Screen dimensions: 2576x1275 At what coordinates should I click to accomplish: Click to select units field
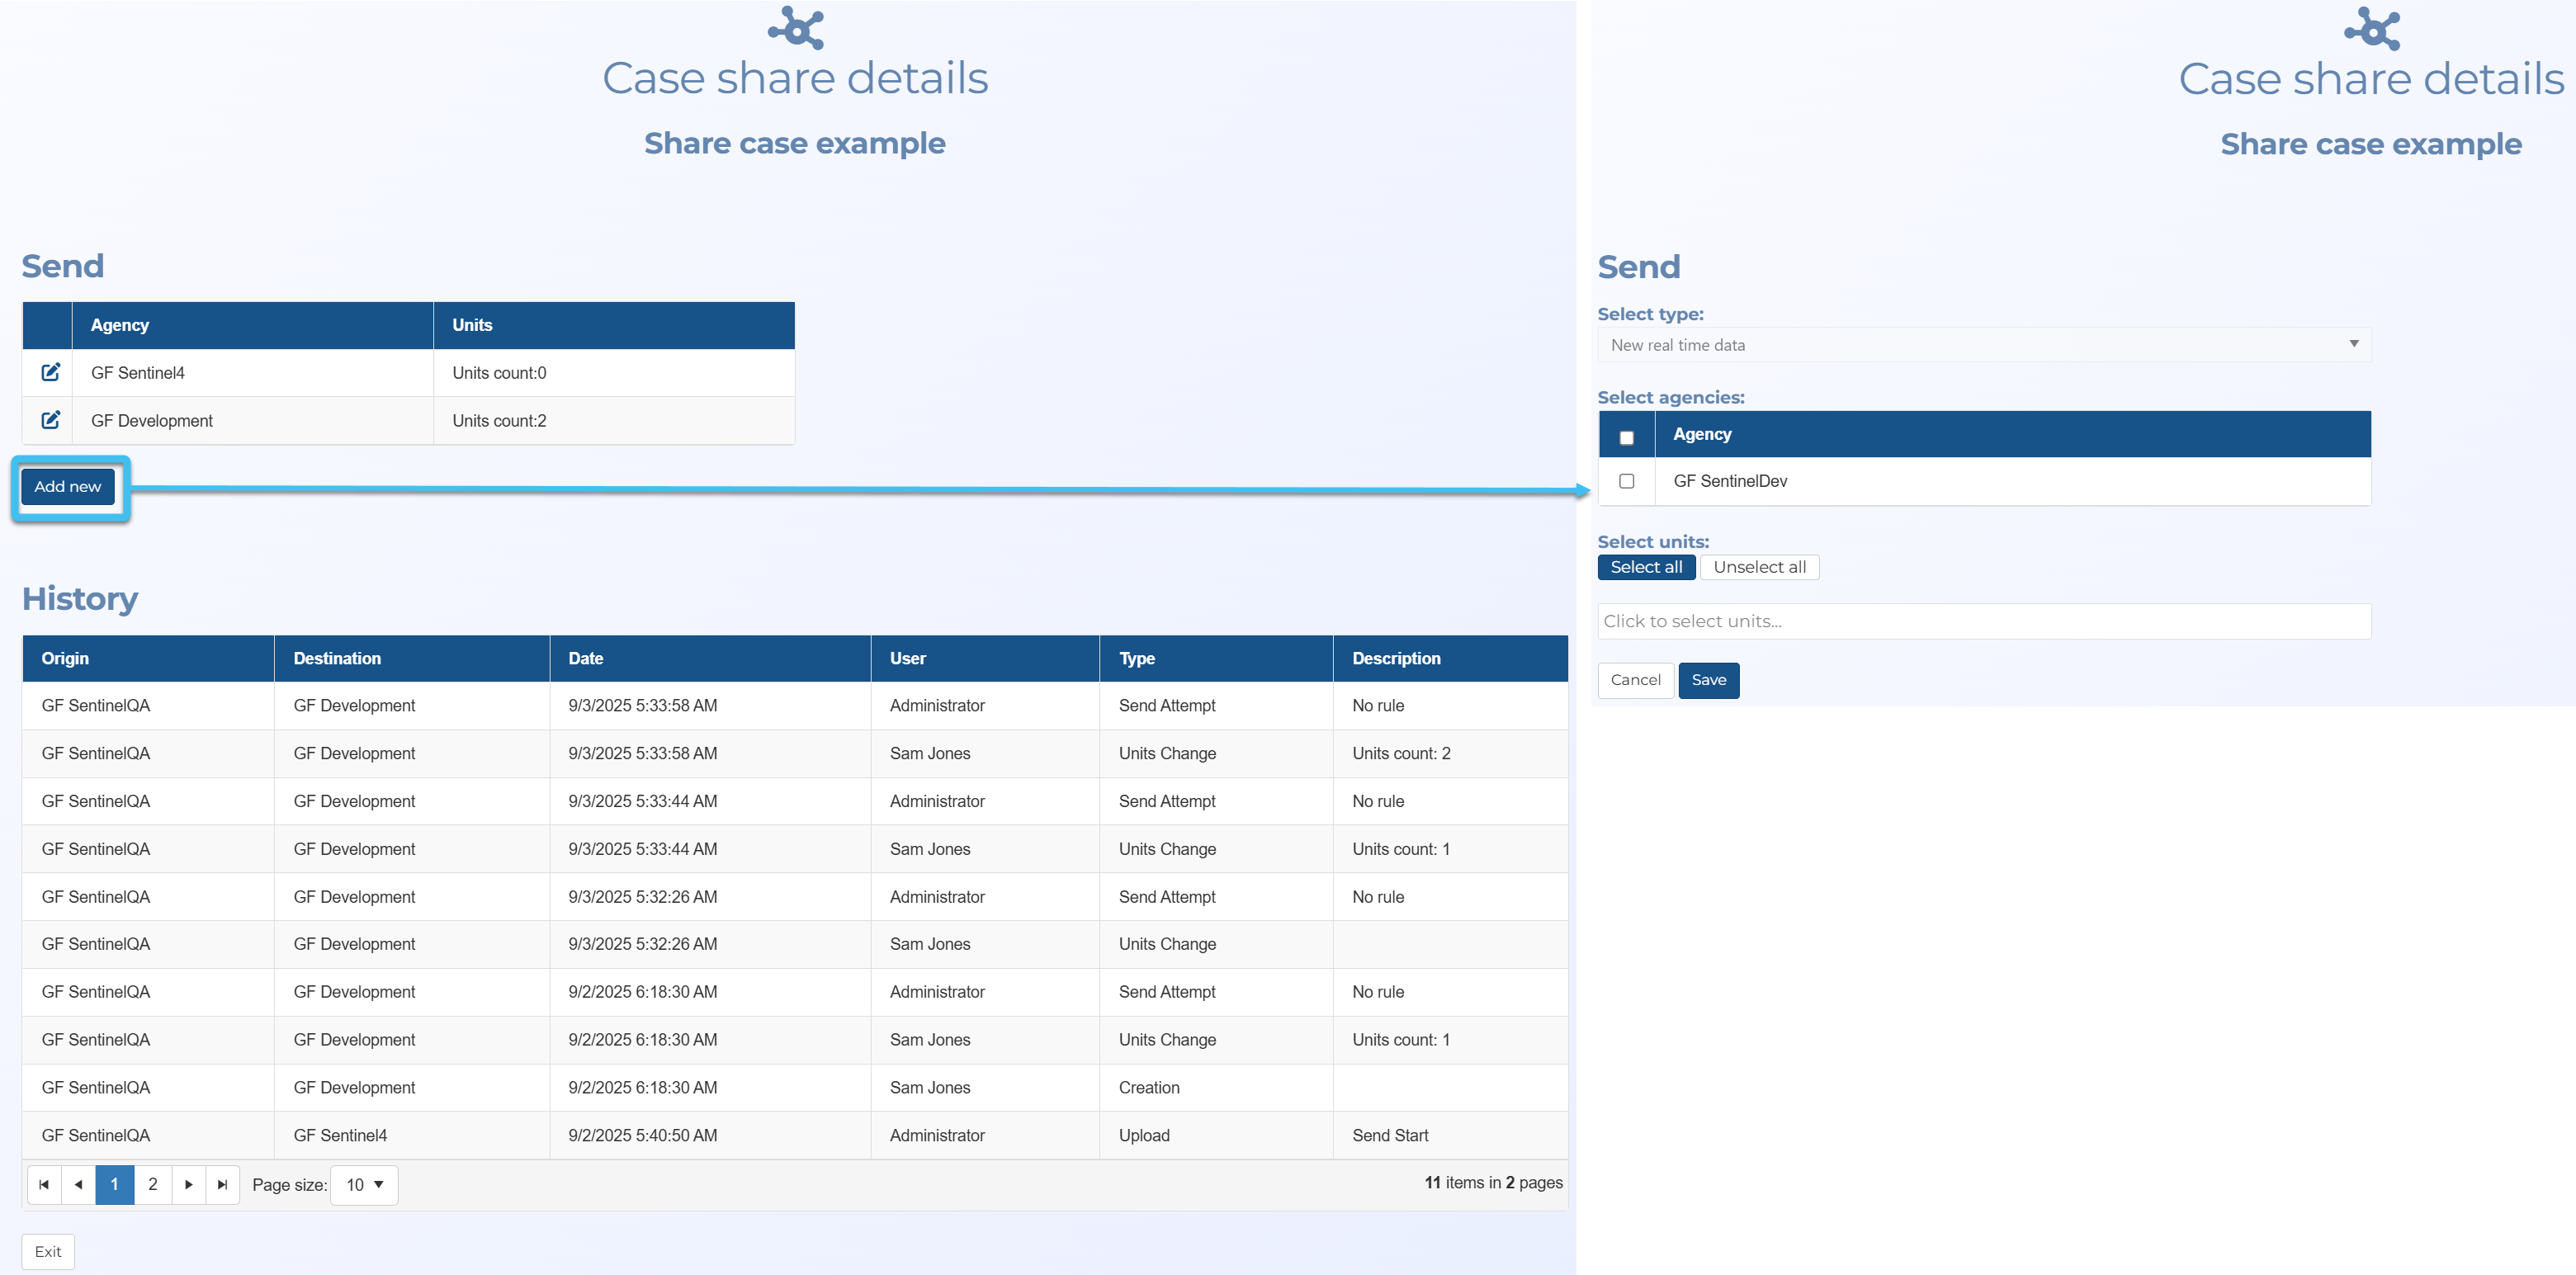click(1983, 621)
